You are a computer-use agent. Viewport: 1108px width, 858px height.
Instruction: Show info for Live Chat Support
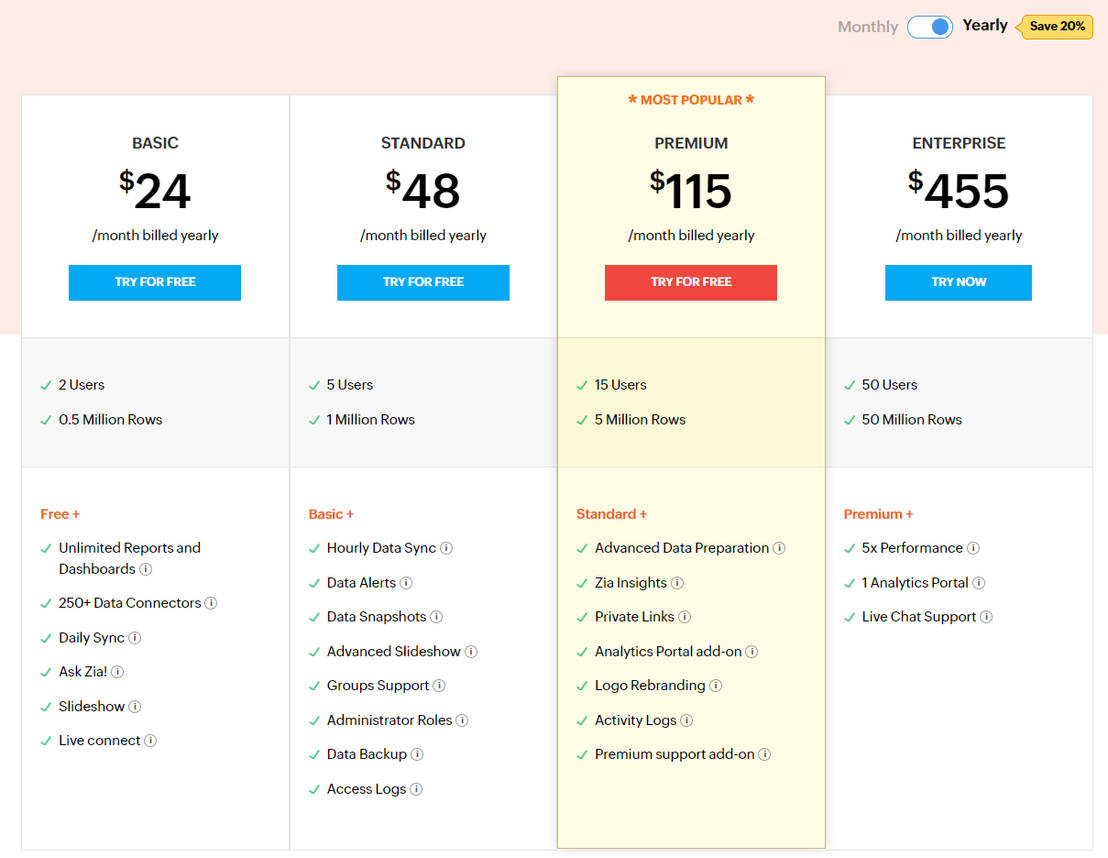986,617
